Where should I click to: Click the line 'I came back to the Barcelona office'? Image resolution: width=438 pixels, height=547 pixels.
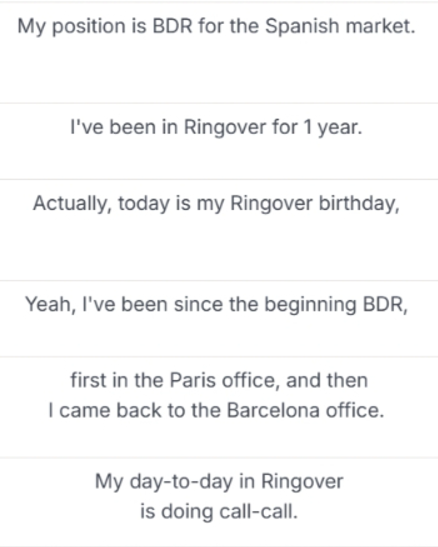click(216, 410)
